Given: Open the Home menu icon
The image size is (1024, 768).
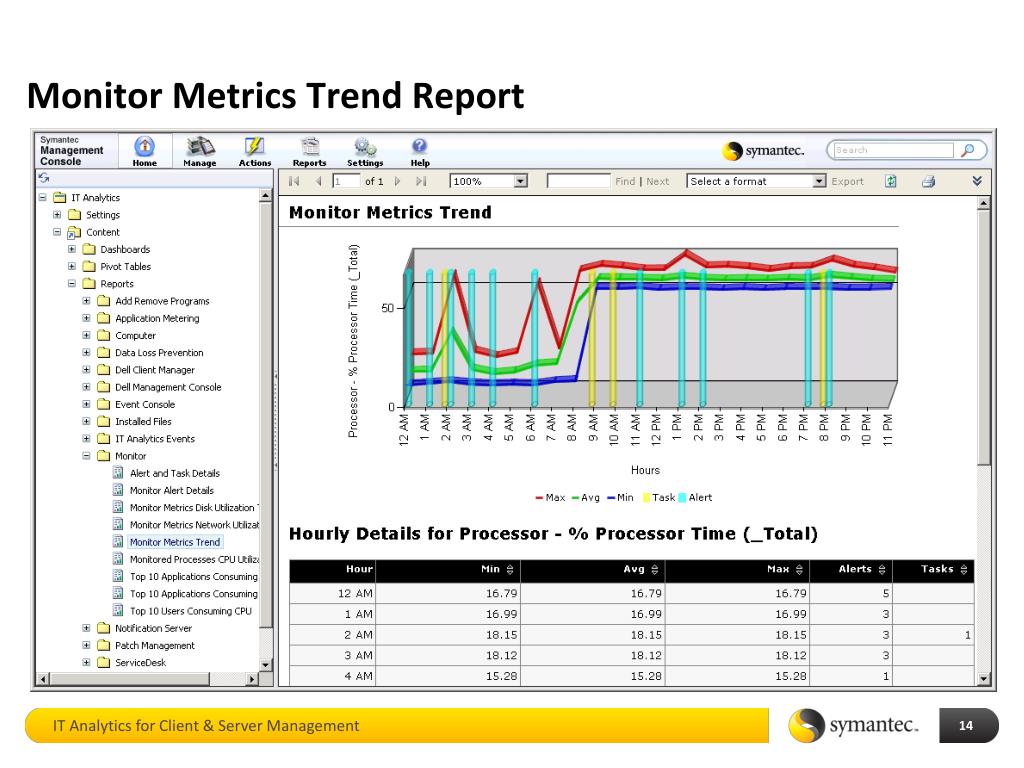Looking at the screenshot, I should (144, 146).
